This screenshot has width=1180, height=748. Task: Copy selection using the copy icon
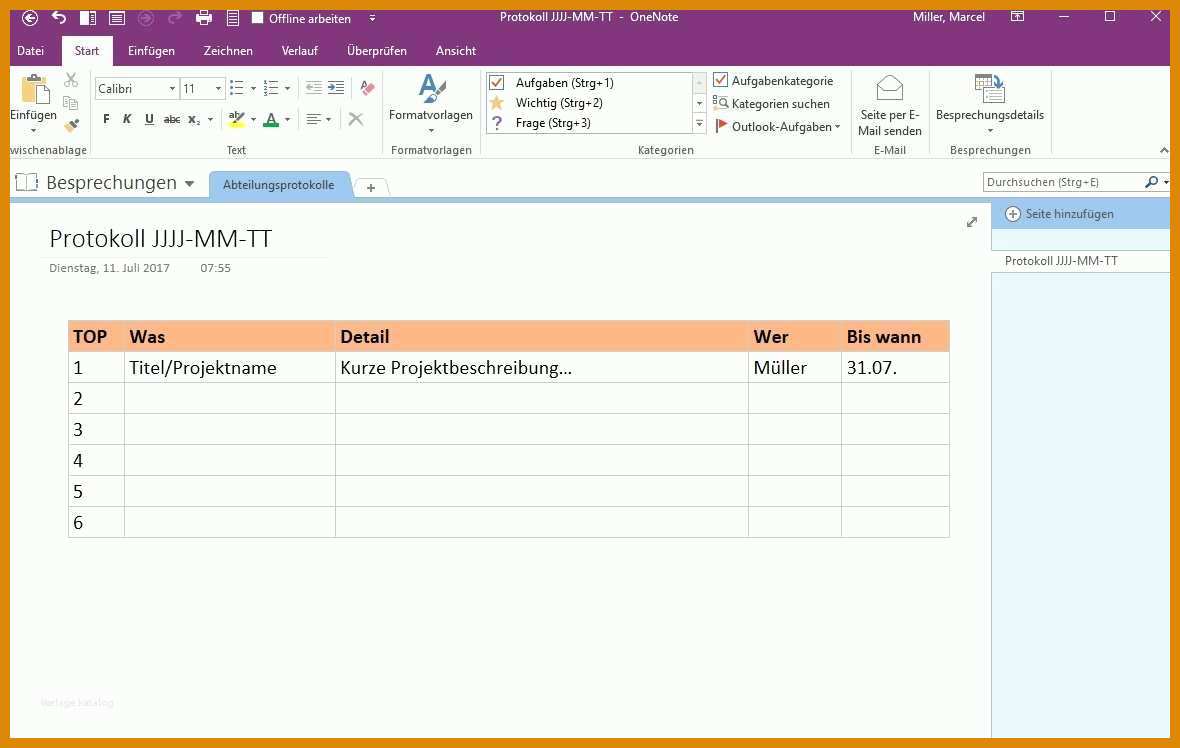pos(71,103)
